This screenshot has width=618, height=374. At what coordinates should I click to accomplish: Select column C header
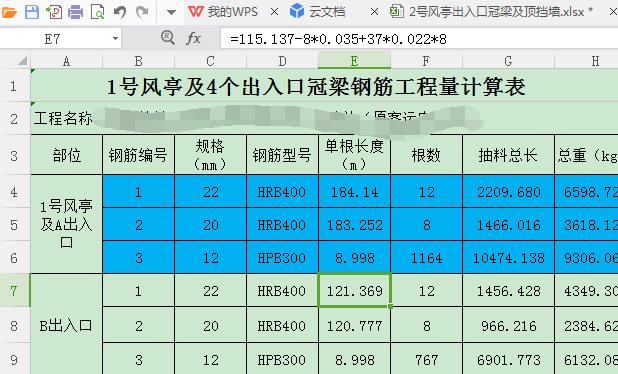[x=210, y=61]
